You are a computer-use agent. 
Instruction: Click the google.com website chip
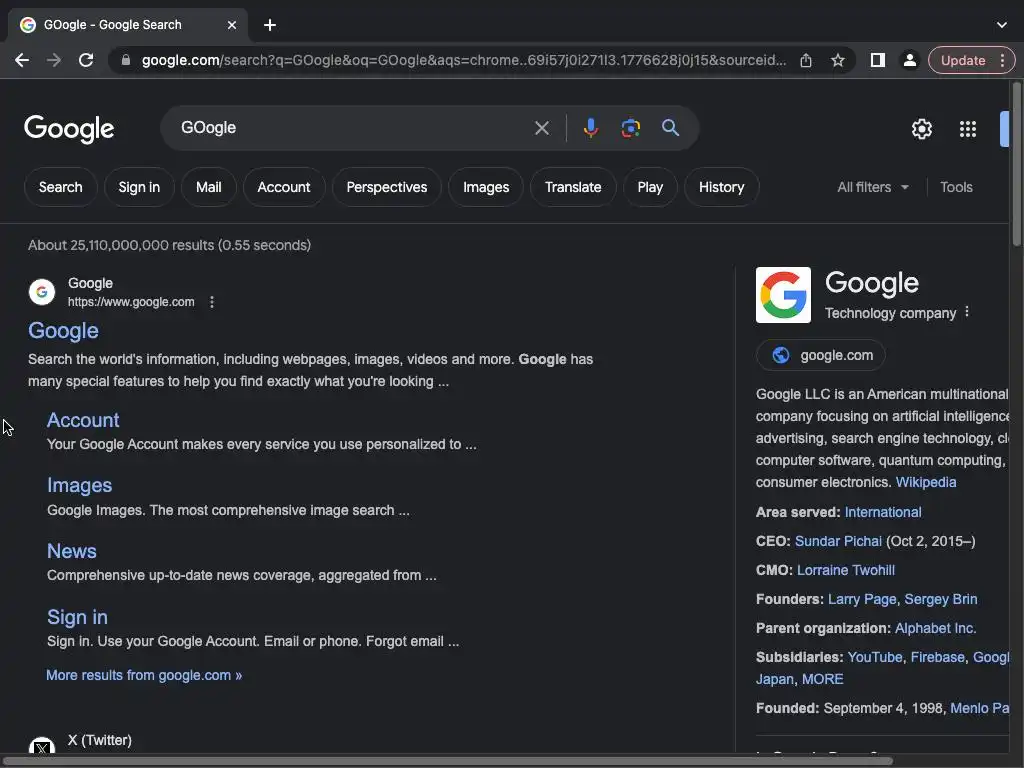click(x=820, y=355)
